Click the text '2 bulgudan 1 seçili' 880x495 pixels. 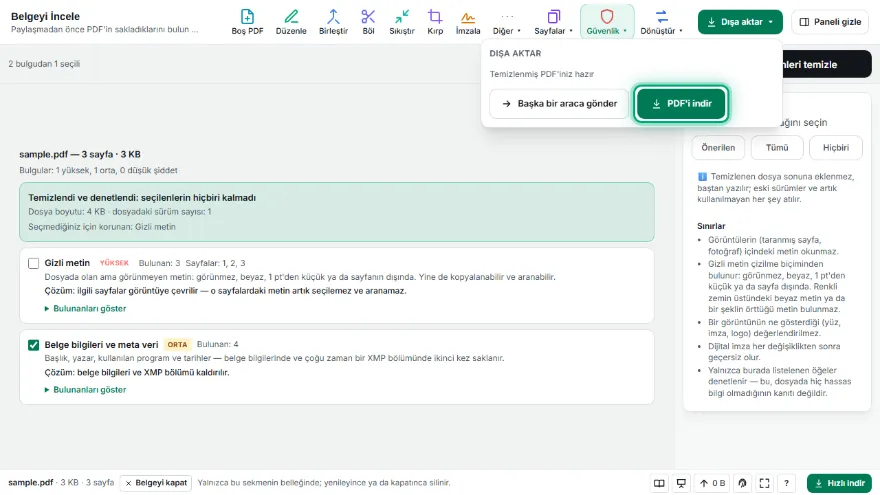pos(44,64)
